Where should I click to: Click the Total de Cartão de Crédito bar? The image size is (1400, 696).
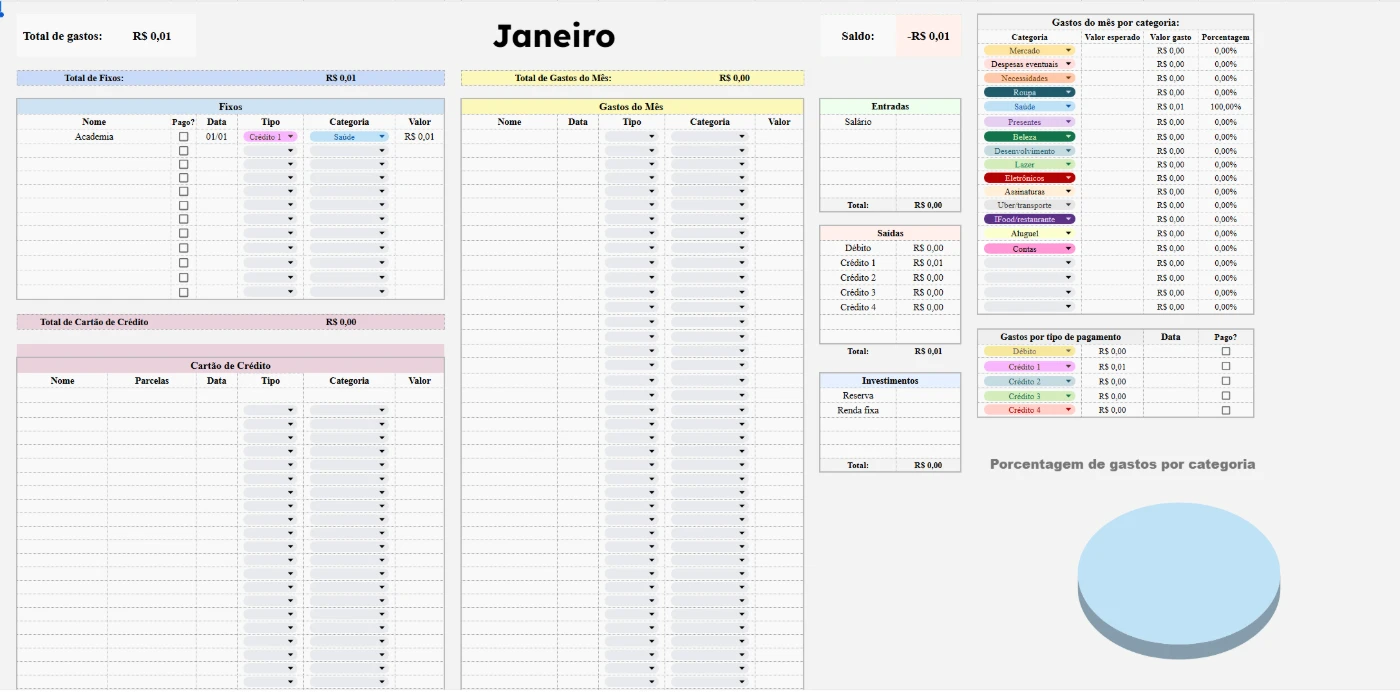[230, 322]
